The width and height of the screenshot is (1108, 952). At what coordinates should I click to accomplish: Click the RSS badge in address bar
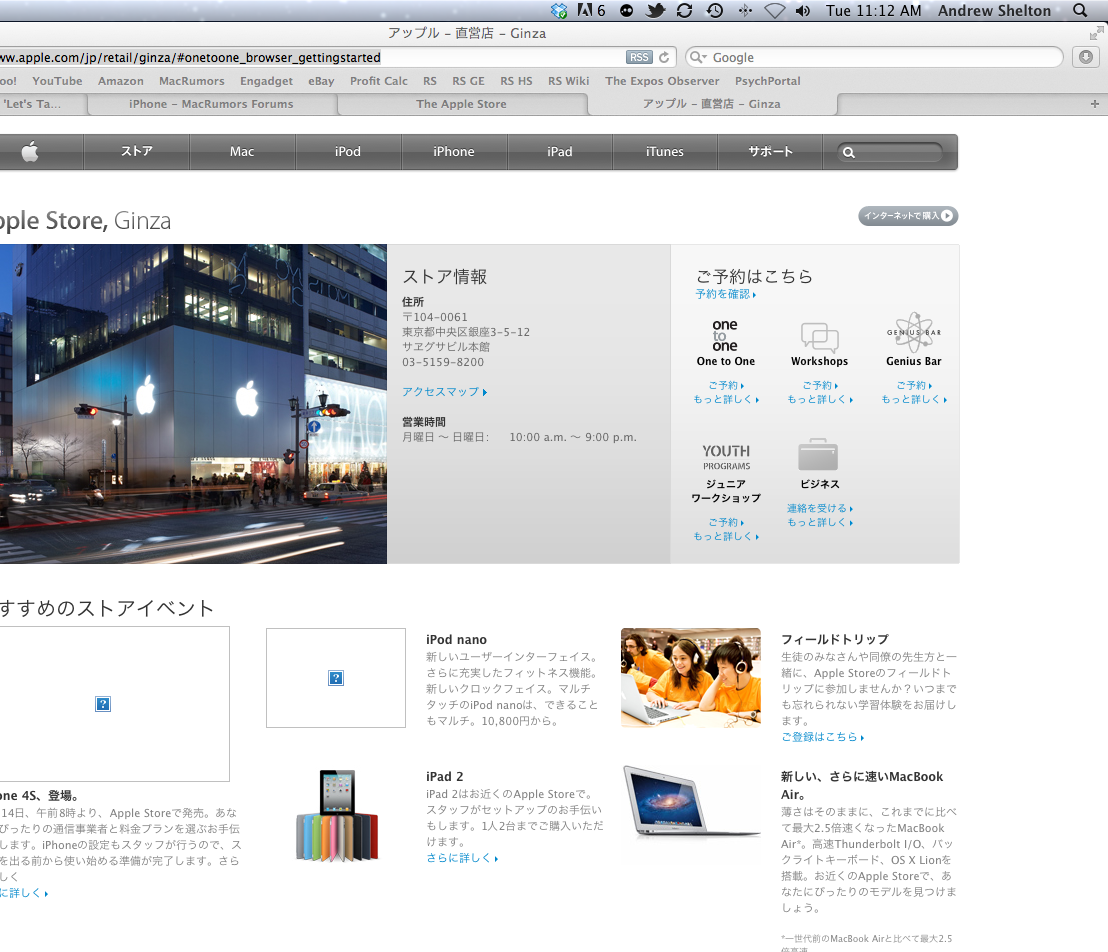tap(639, 57)
